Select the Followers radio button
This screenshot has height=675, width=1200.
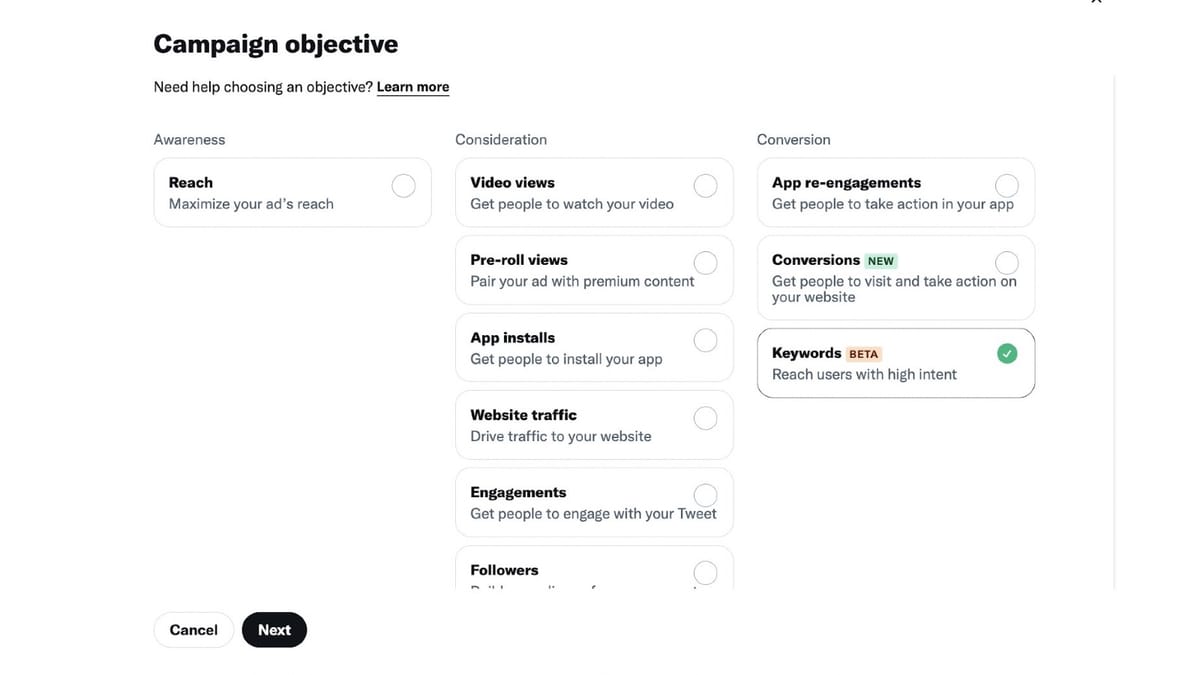tap(705, 573)
